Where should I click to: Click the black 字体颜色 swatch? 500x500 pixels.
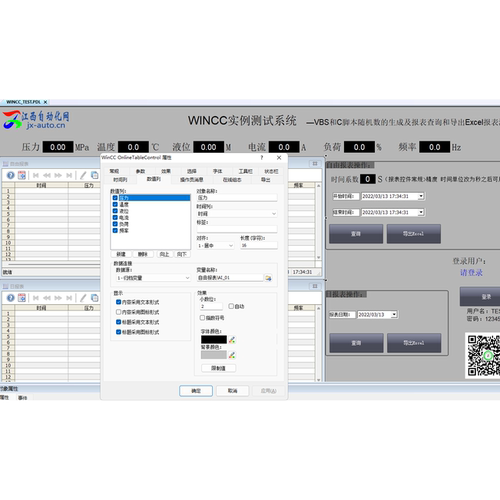pos(214,340)
